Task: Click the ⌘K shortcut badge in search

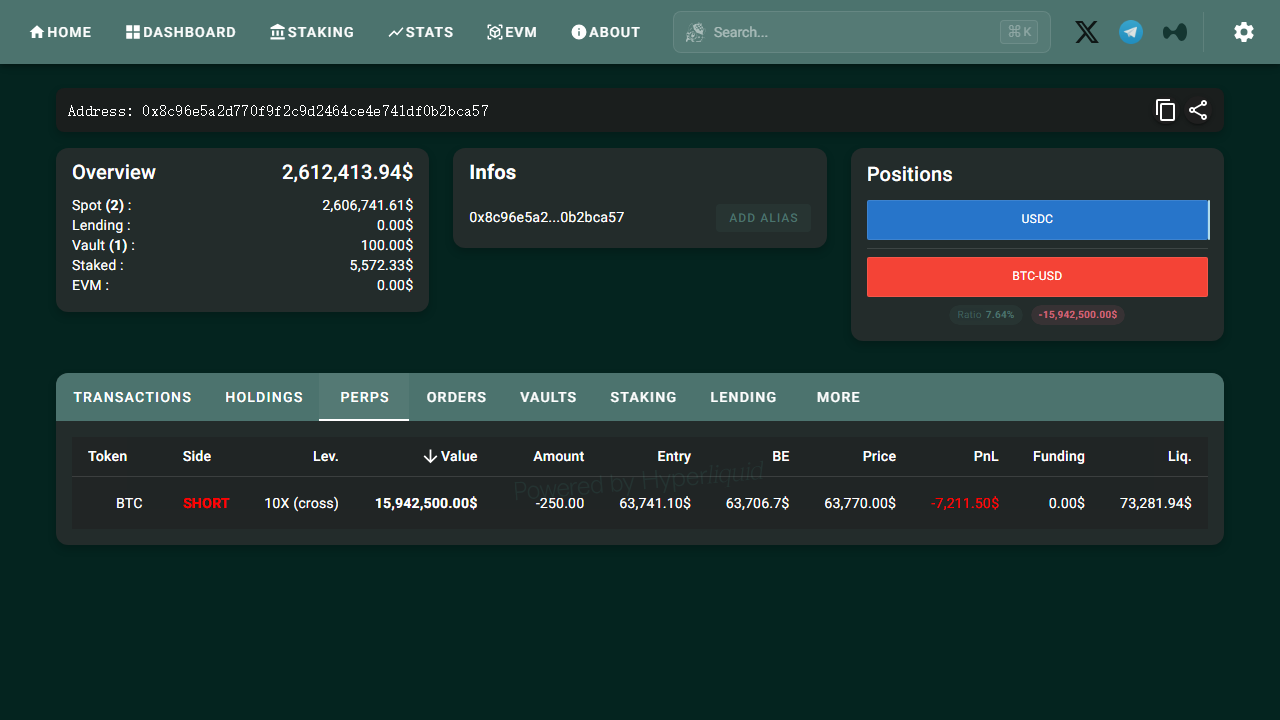Action: tap(1019, 32)
